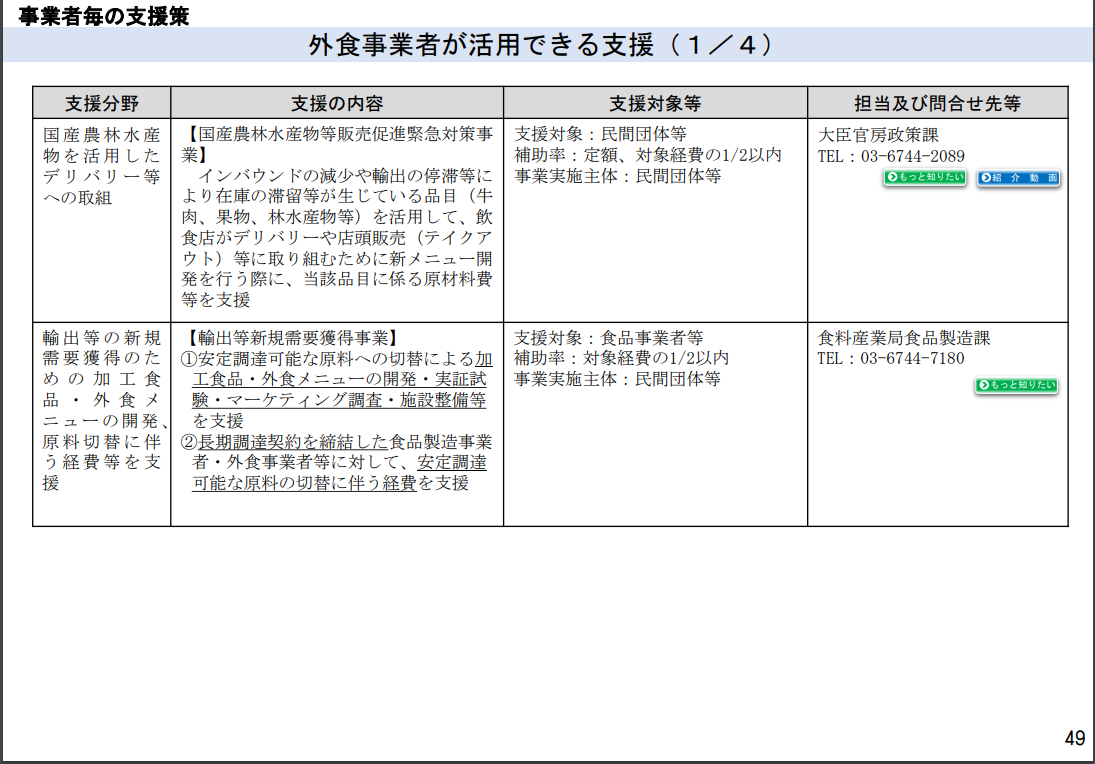Screen dimensions: 1095x764
Task: Select the 支援分野 column header
Action: pos(102,103)
